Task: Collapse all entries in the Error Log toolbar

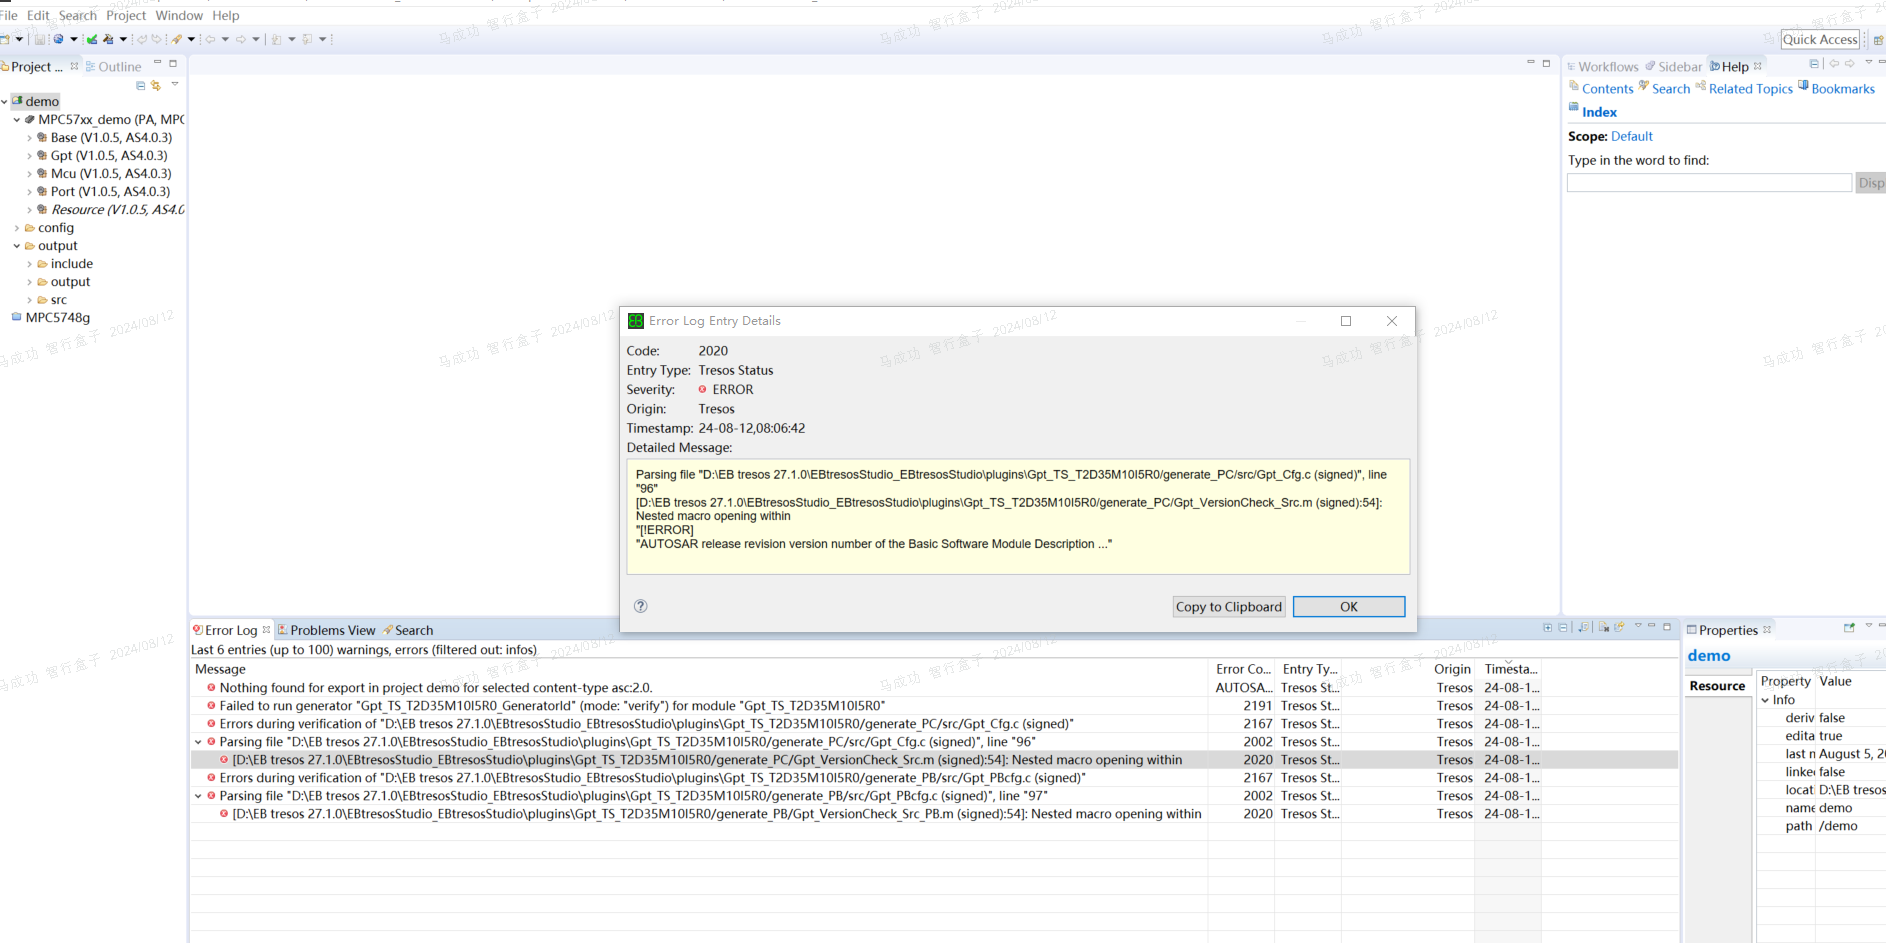Action: click(x=1563, y=628)
